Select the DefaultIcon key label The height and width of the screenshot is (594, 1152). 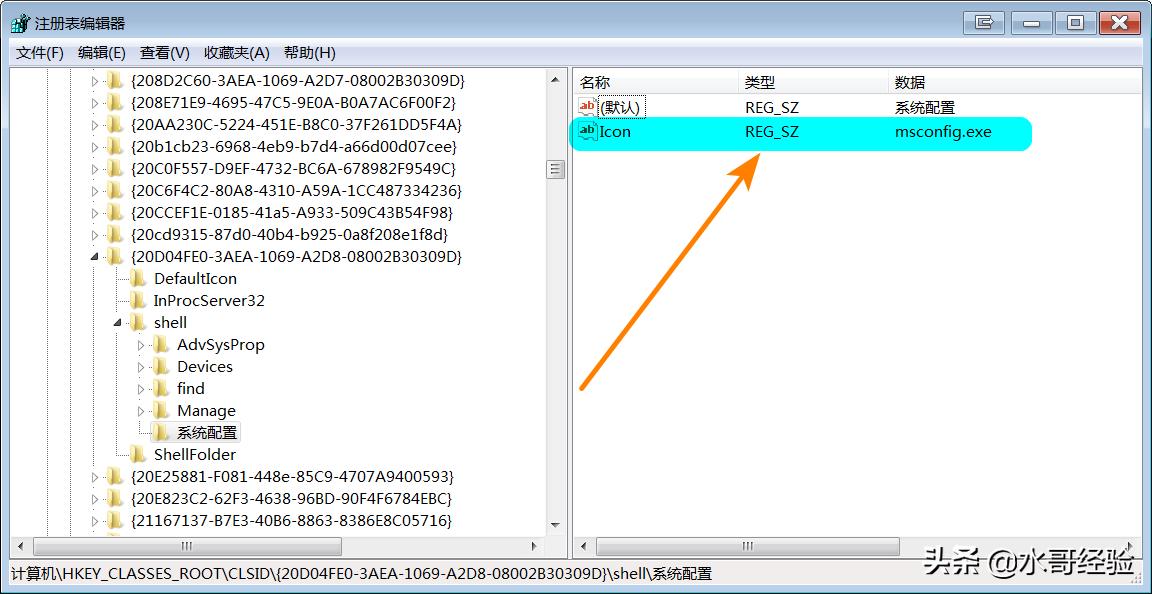195,279
